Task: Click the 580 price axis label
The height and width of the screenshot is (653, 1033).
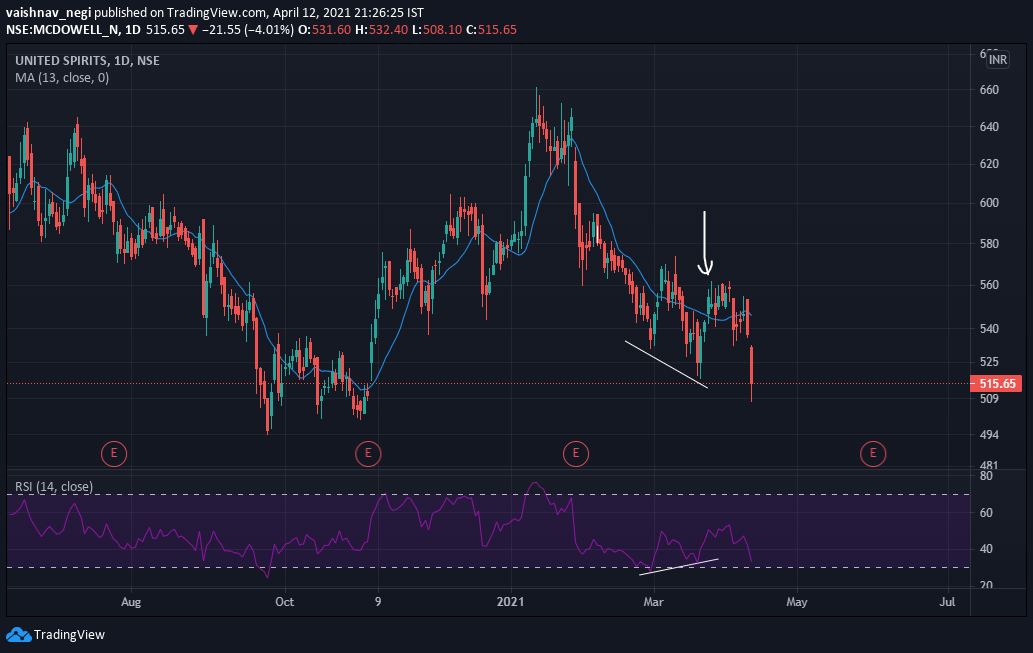Action: pos(989,244)
